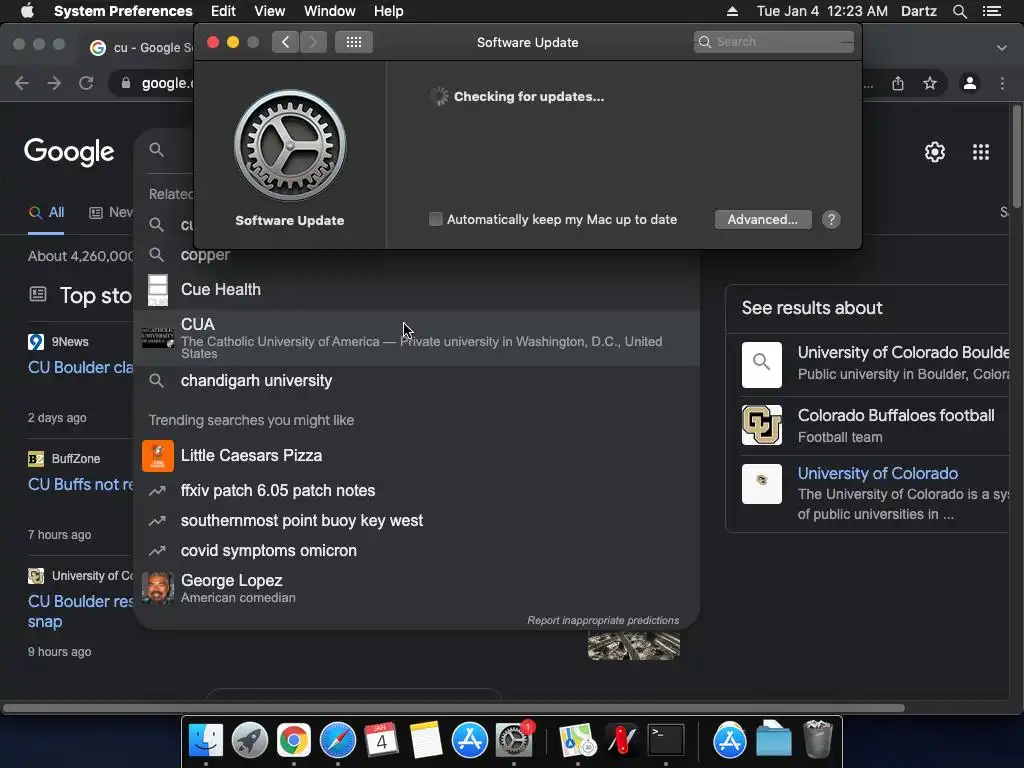Open the View menu
The width and height of the screenshot is (1024, 768).
[270, 11]
